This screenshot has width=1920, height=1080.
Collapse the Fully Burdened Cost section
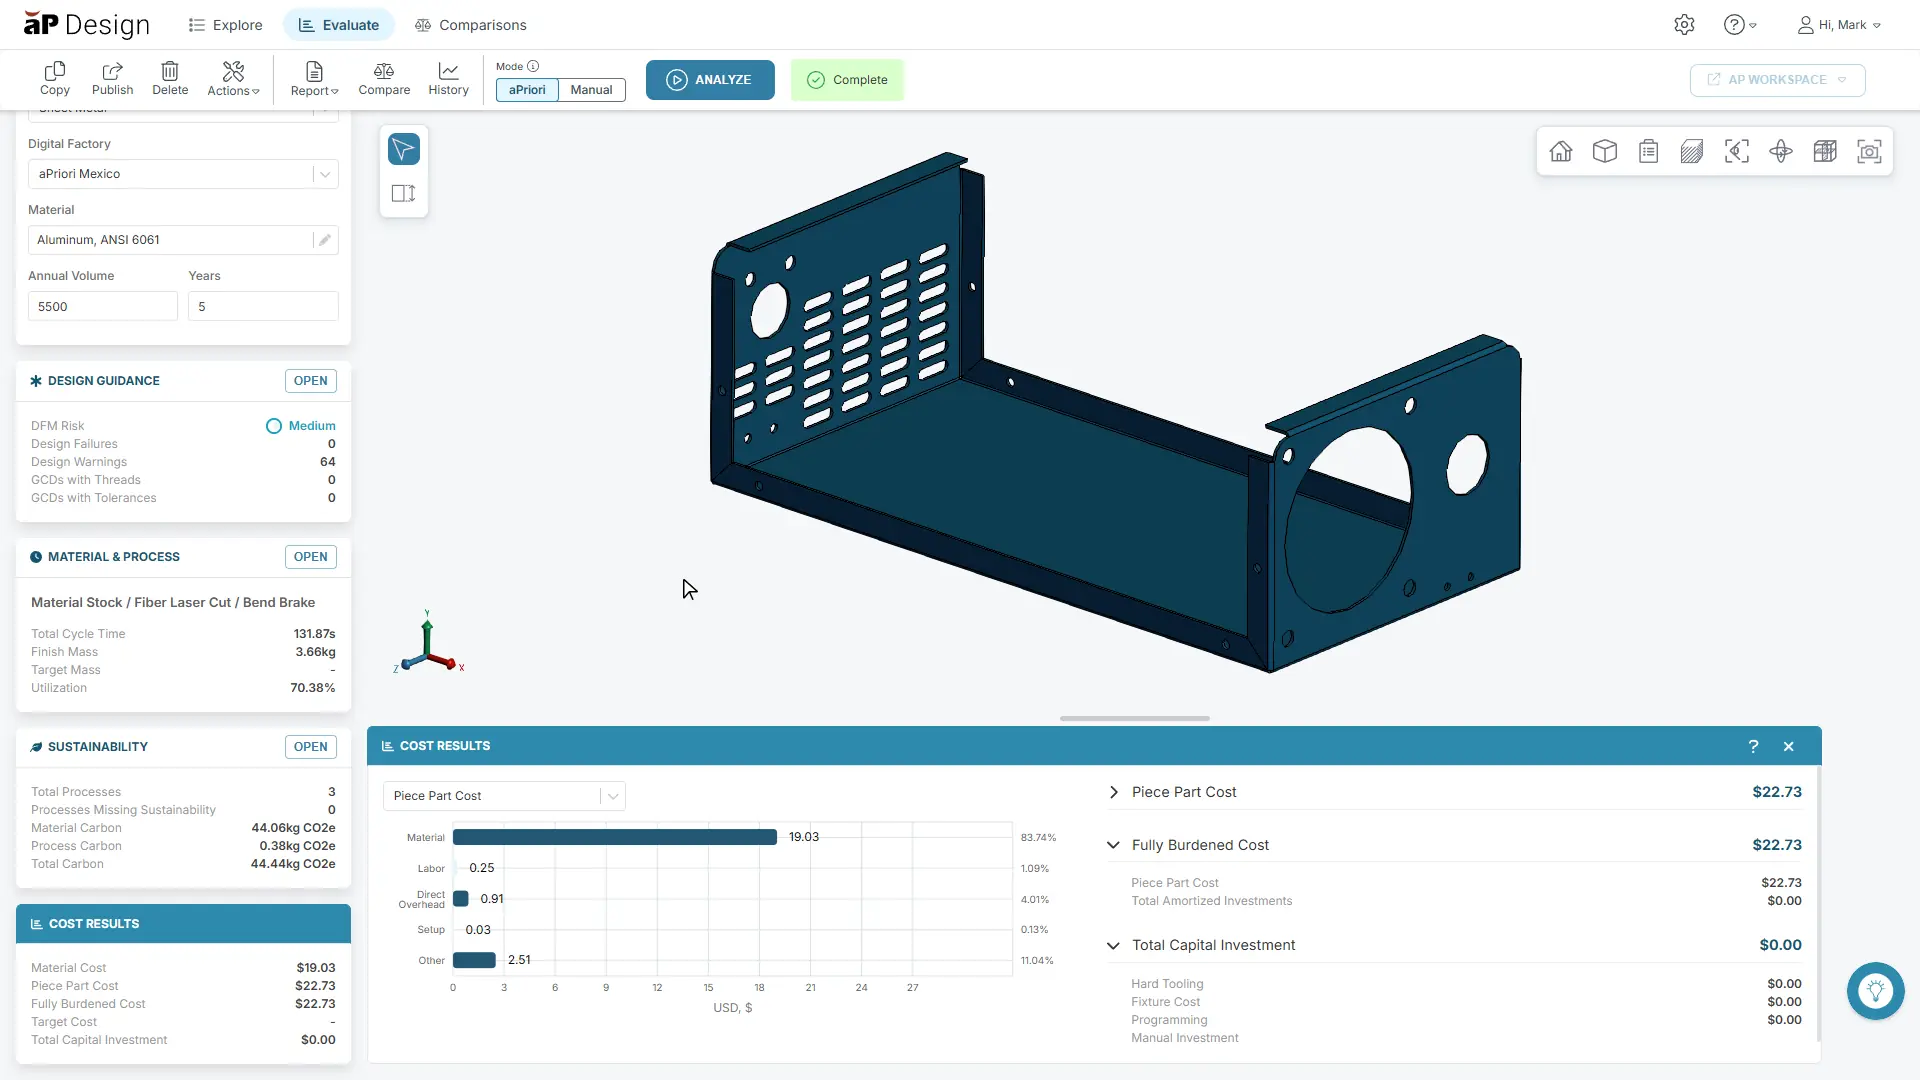1113,845
